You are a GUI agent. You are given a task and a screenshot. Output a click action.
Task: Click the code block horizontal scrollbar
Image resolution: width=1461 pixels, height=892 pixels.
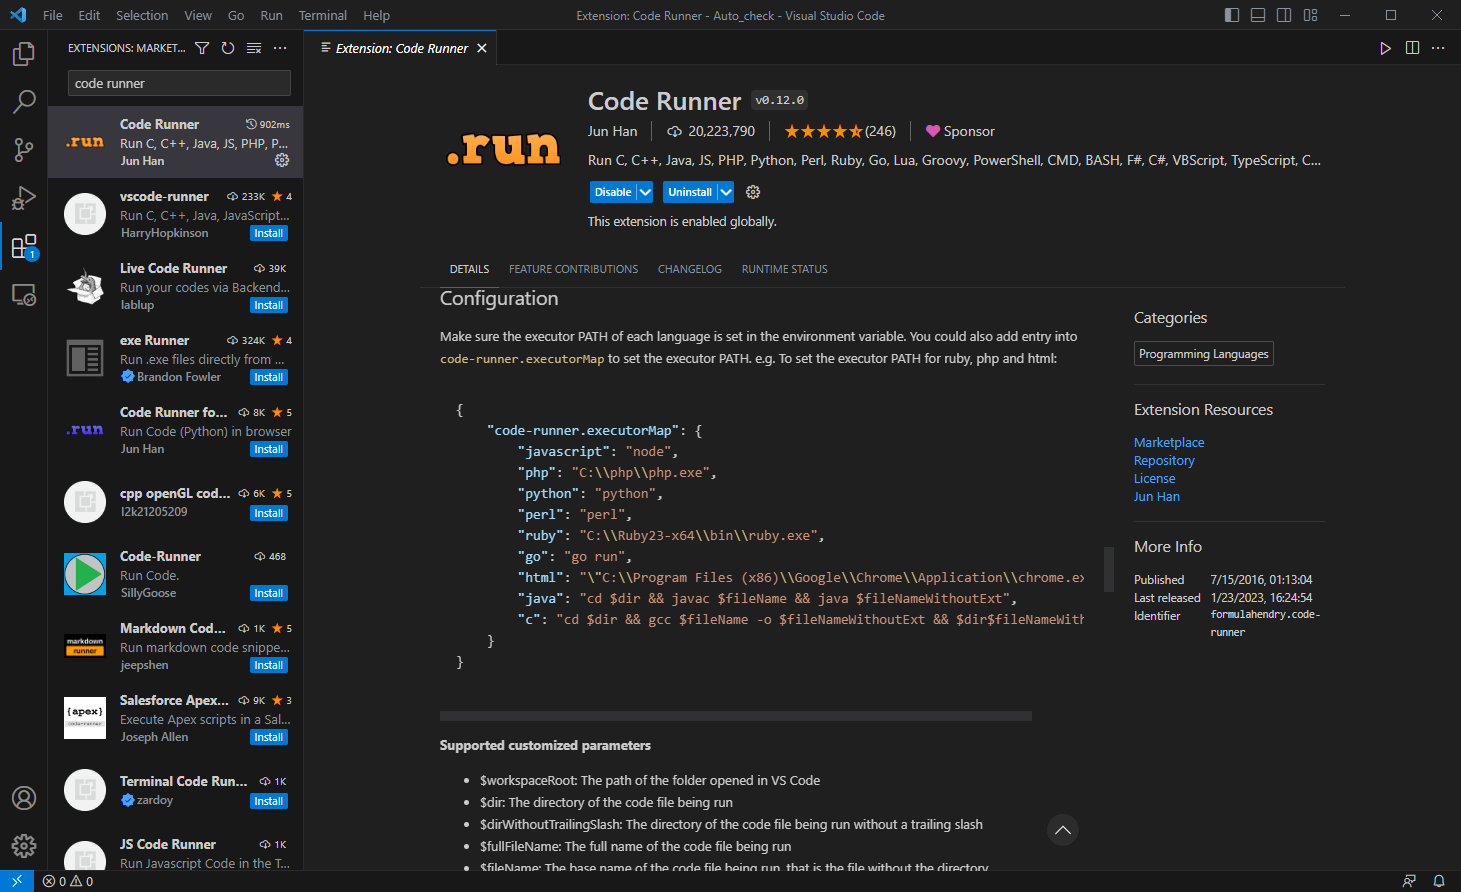click(x=736, y=716)
